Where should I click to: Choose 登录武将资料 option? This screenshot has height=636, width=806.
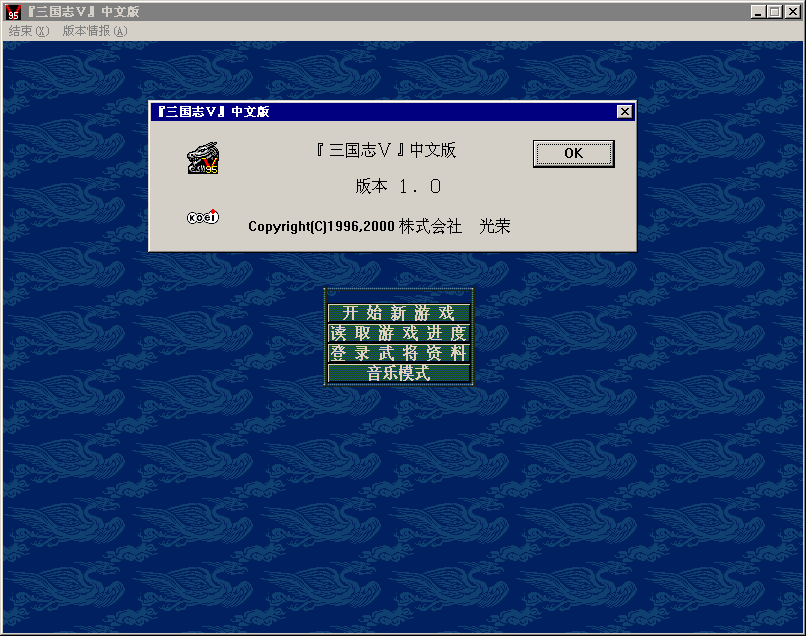pyautogui.click(x=398, y=353)
